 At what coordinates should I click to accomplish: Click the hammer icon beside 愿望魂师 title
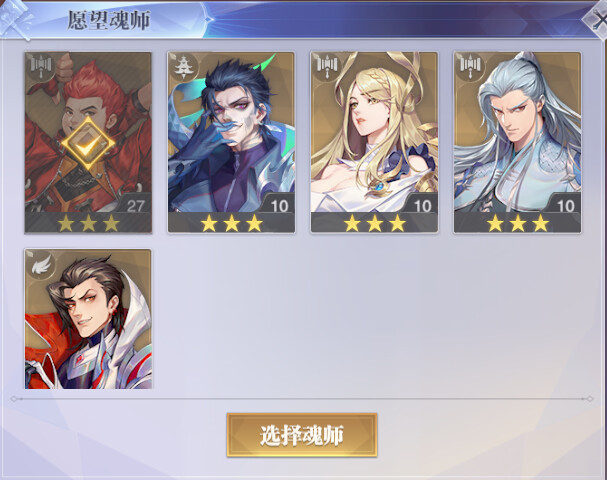[x=15, y=19]
